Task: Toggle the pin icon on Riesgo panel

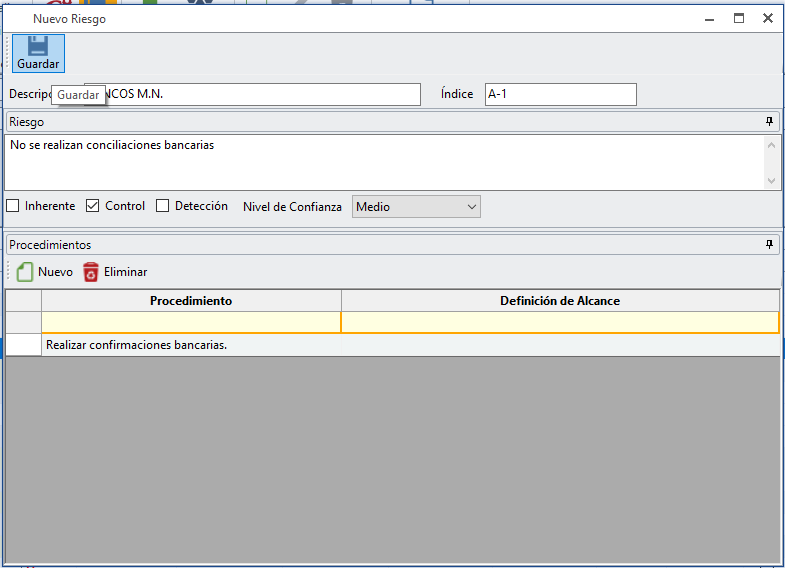Action: pos(769,122)
